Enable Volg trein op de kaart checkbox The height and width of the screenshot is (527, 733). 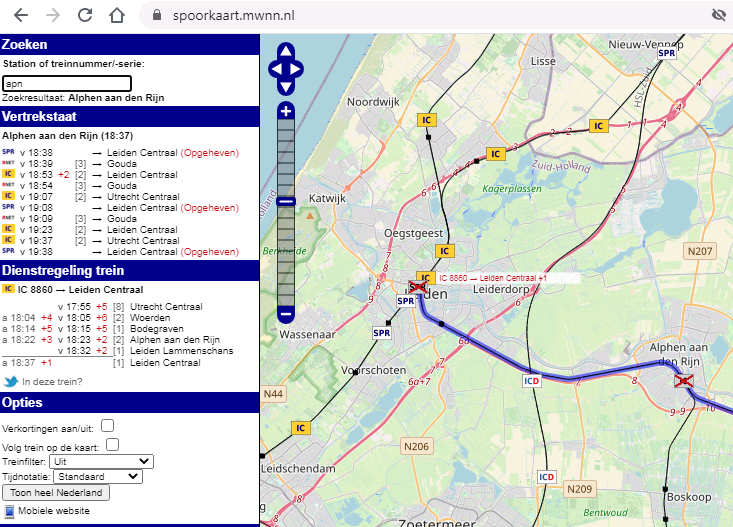(112, 444)
